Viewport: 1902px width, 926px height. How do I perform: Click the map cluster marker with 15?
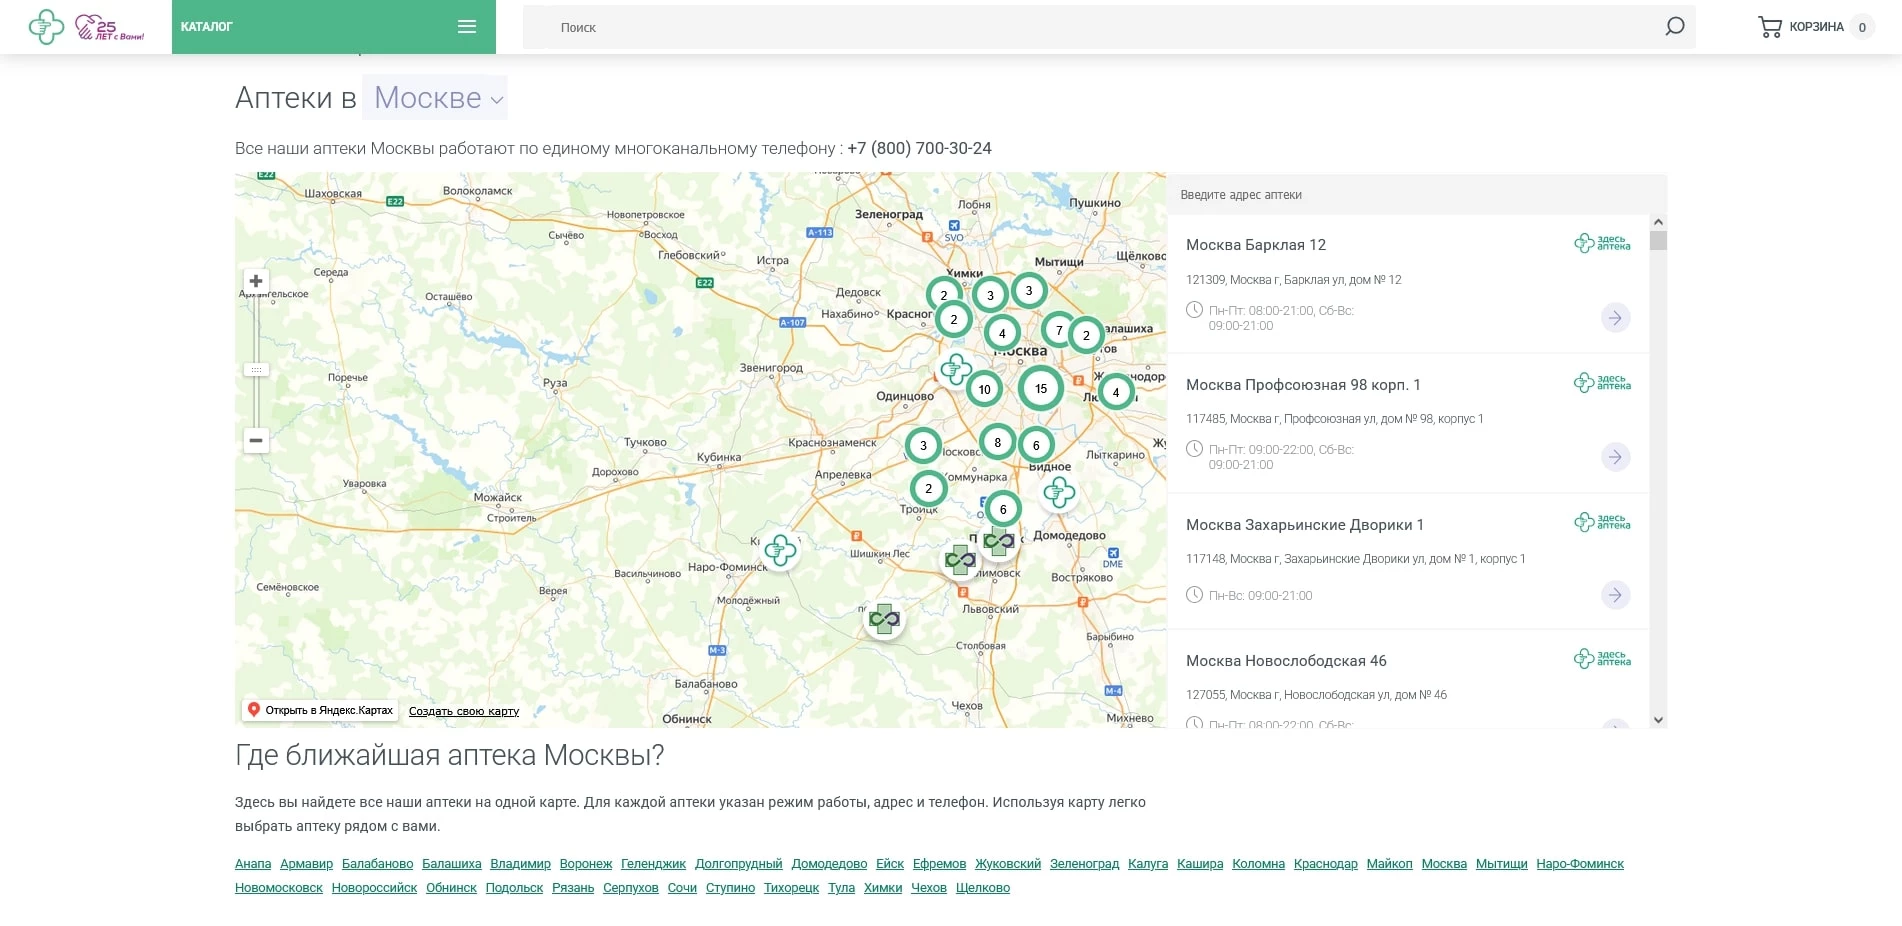1040,388
